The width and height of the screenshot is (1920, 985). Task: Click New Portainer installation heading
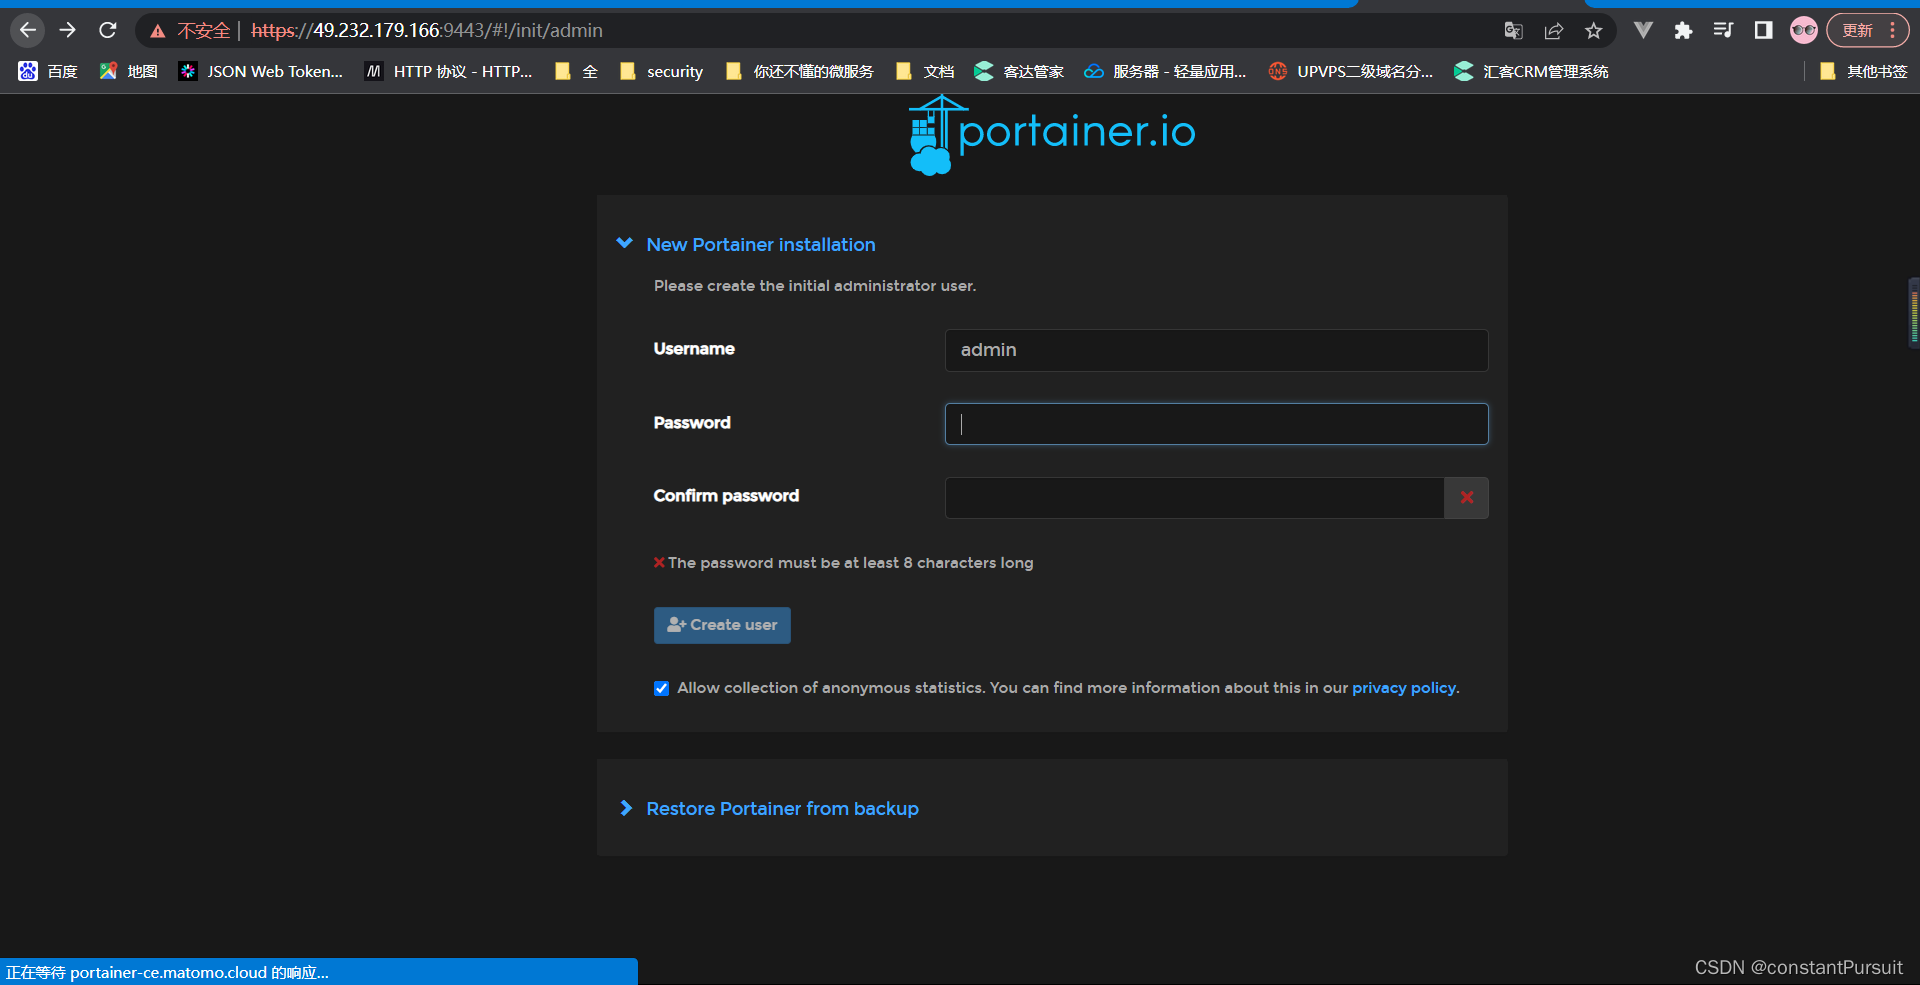pyautogui.click(x=761, y=244)
